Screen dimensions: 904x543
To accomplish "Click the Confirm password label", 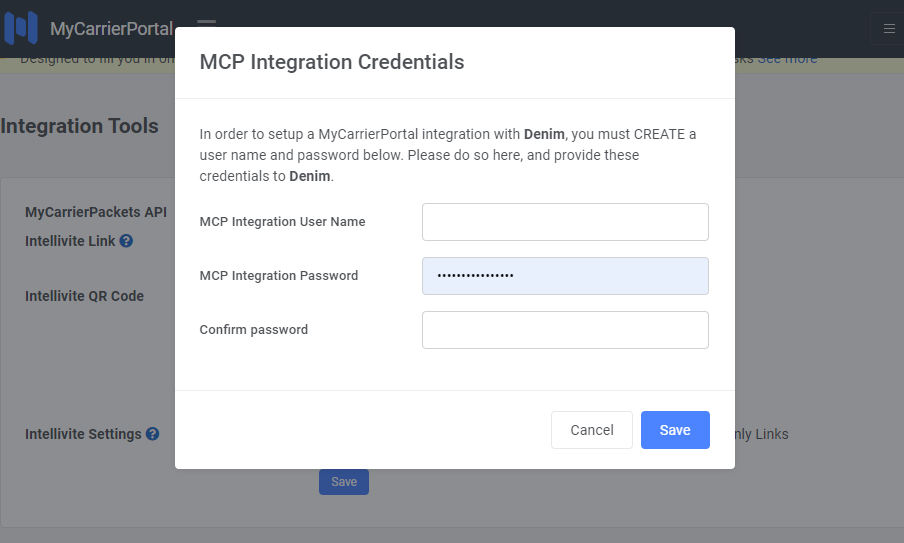I will (x=254, y=330).
